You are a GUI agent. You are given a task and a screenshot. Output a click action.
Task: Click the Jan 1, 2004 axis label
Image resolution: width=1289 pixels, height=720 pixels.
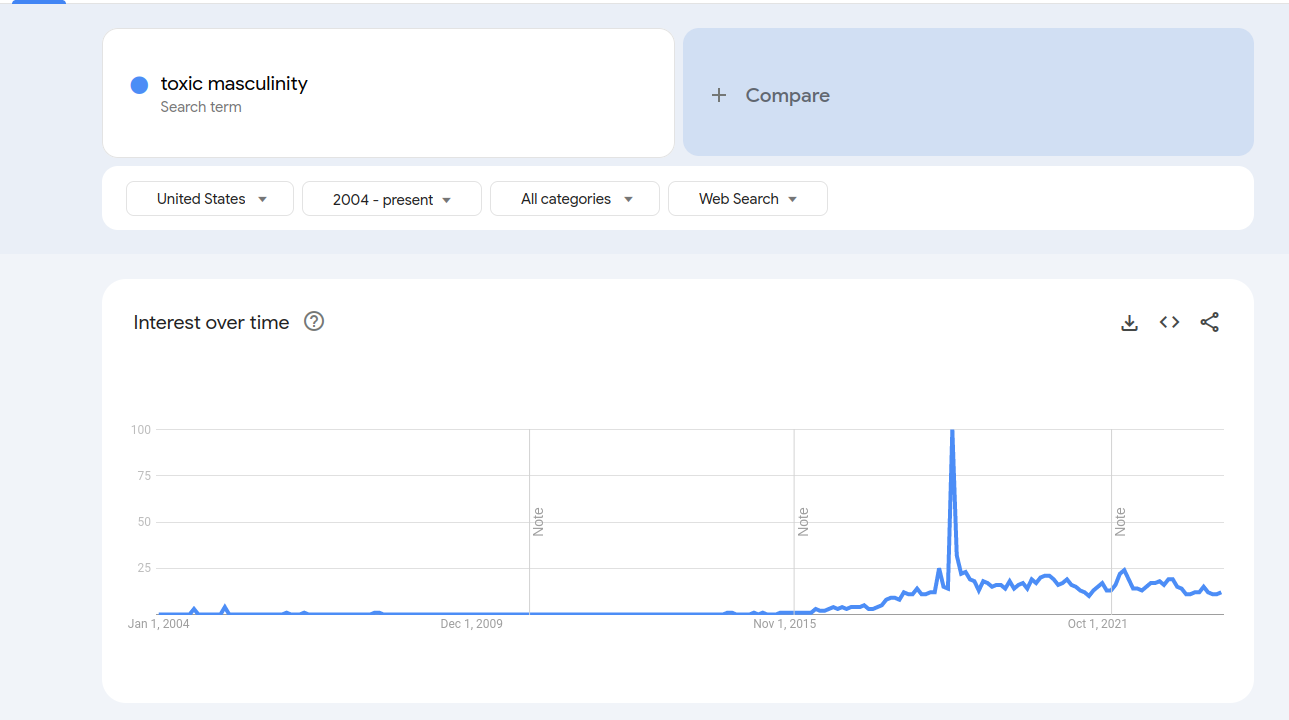click(159, 624)
